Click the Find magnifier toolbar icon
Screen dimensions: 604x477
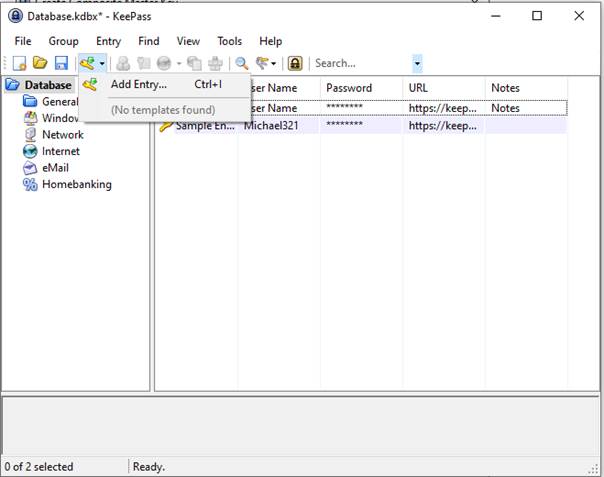(x=242, y=64)
